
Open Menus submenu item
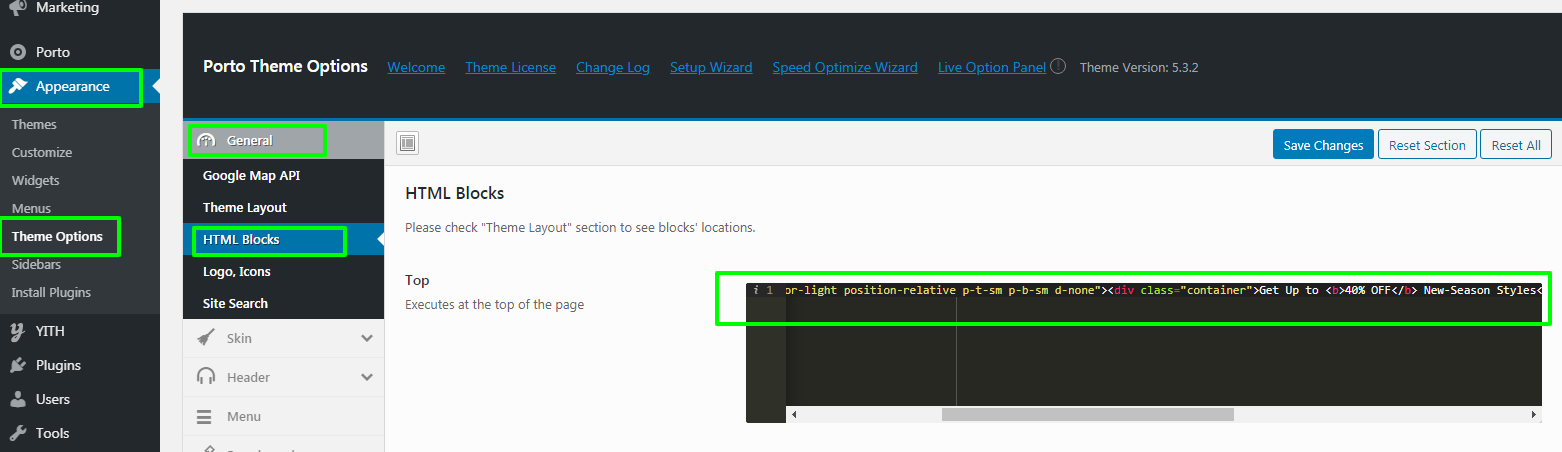point(31,209)
